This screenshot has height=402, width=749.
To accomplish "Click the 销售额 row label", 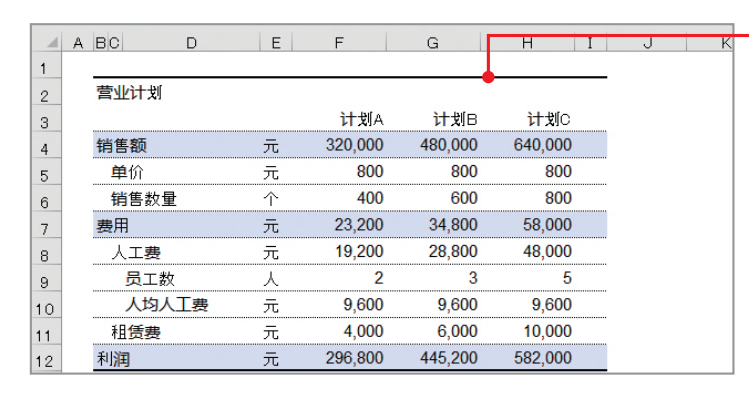I will coord(121,146).
